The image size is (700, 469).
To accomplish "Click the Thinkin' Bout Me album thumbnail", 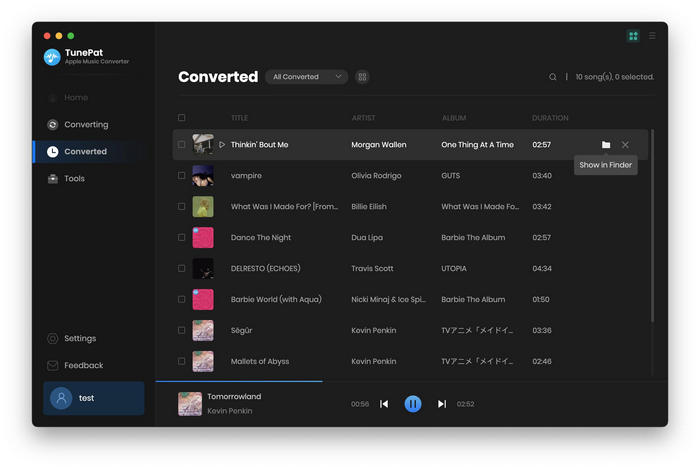I will click(x=203, y=145).
